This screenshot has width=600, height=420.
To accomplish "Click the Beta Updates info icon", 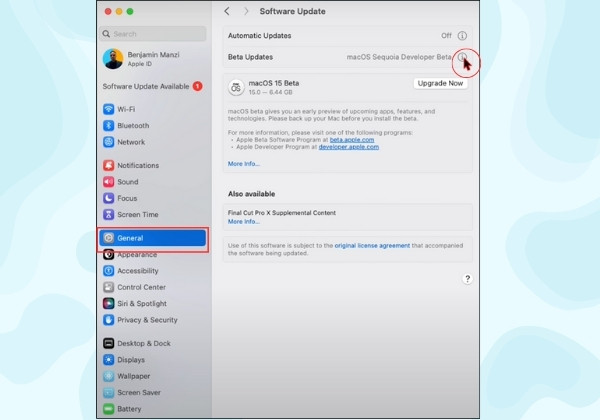I will pyautogui.click(x=462, y=57).
